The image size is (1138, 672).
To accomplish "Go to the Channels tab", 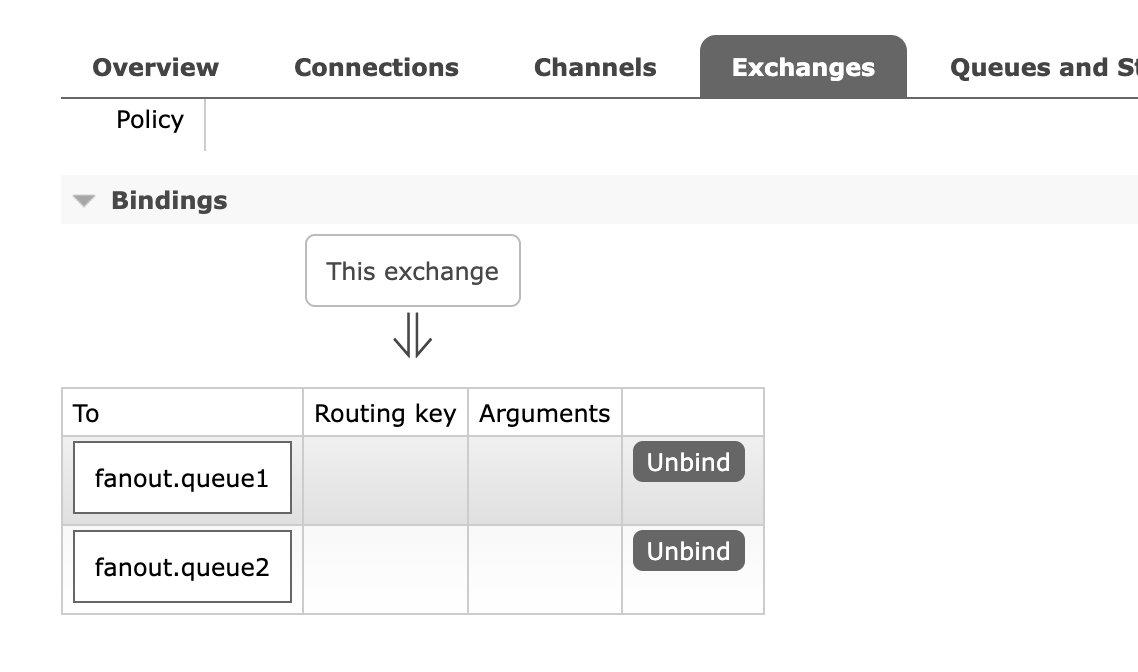I will pos(595,67).
